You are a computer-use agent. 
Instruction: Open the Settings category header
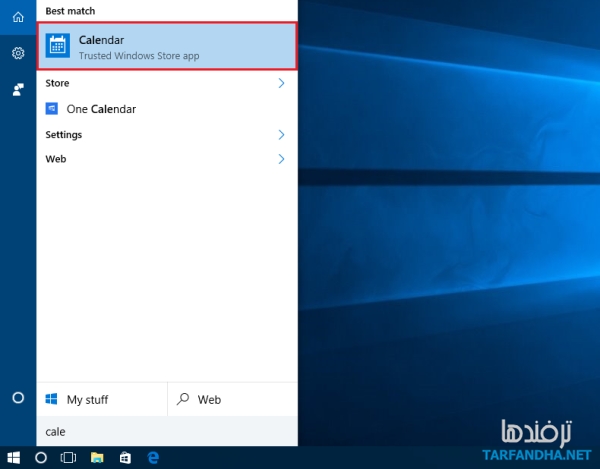[64, 135]
